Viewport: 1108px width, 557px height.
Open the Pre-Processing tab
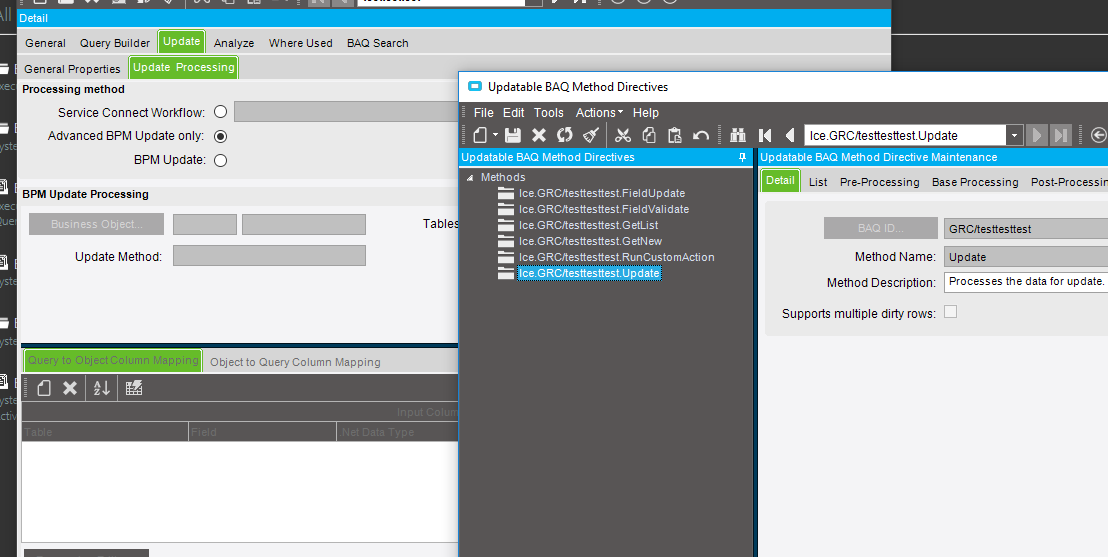pyautogui.click(x=879, y=182)
